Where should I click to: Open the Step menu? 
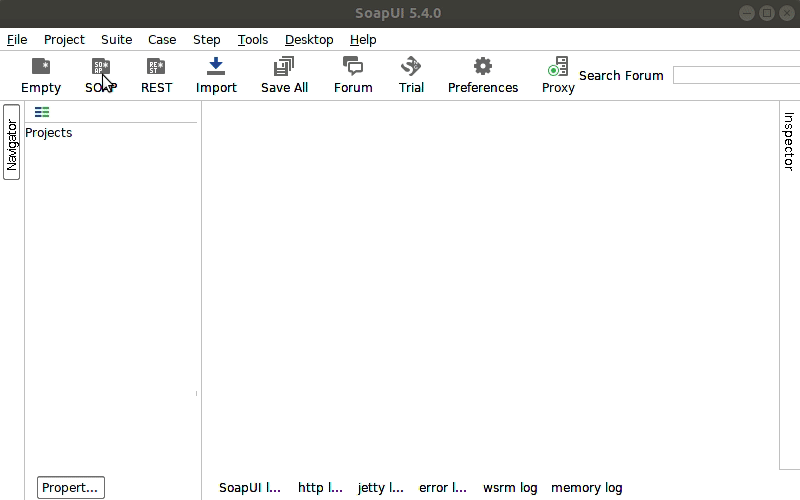(x=207, y=39)
